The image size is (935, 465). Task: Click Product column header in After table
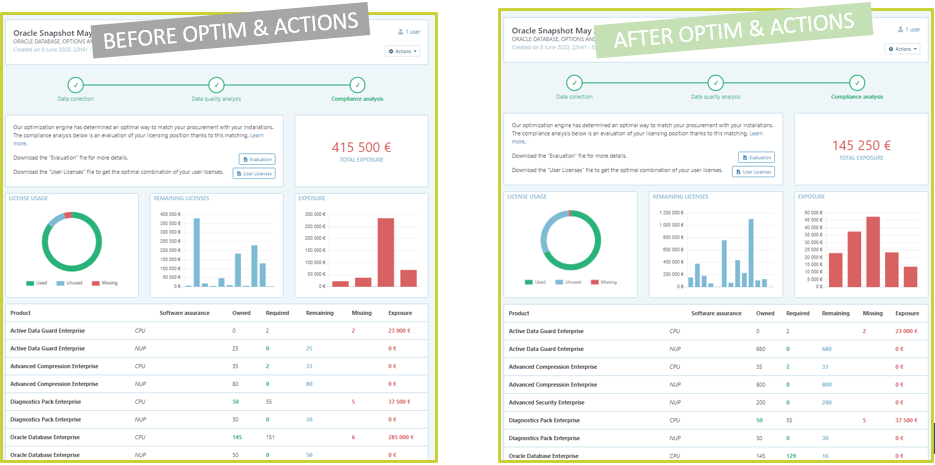click(519, 313)
